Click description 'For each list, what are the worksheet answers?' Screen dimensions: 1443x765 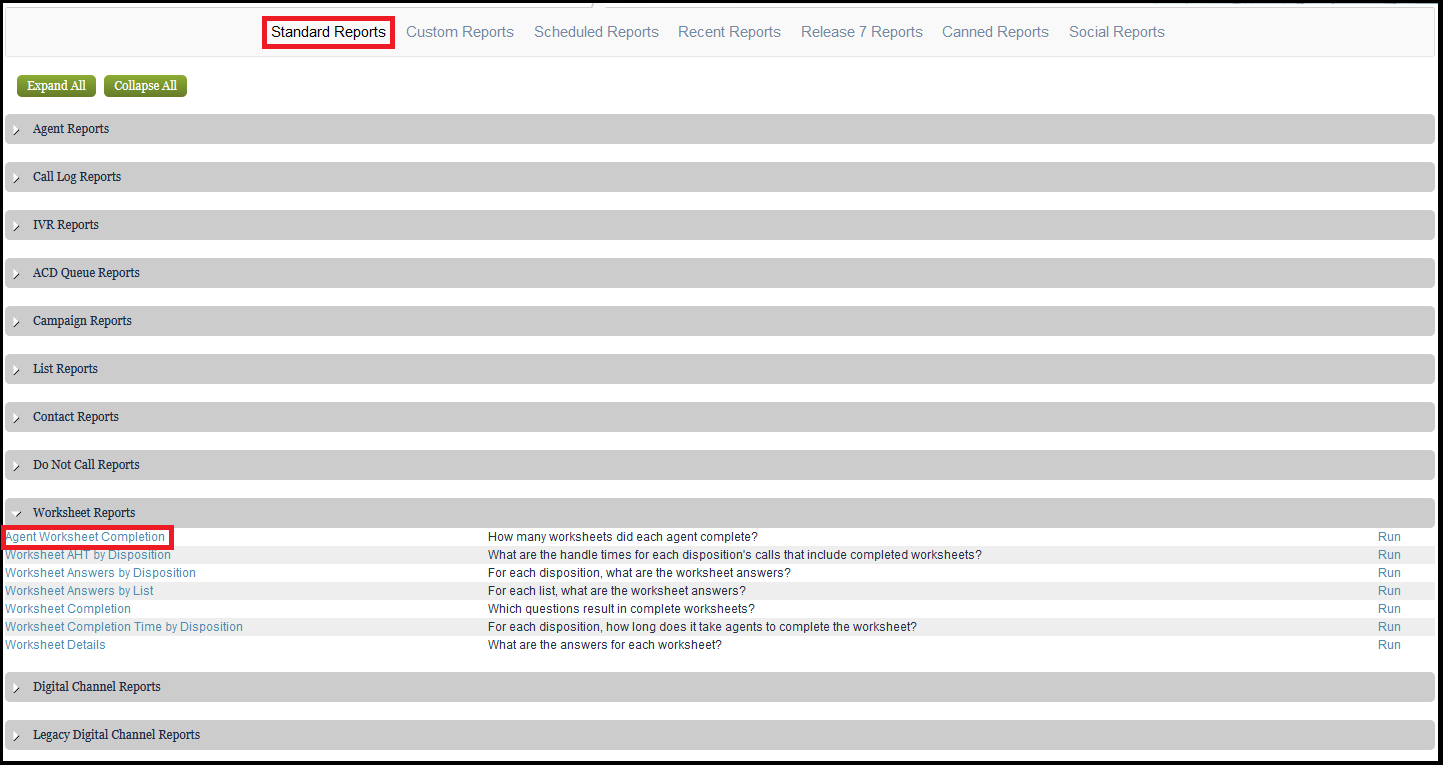617,591
